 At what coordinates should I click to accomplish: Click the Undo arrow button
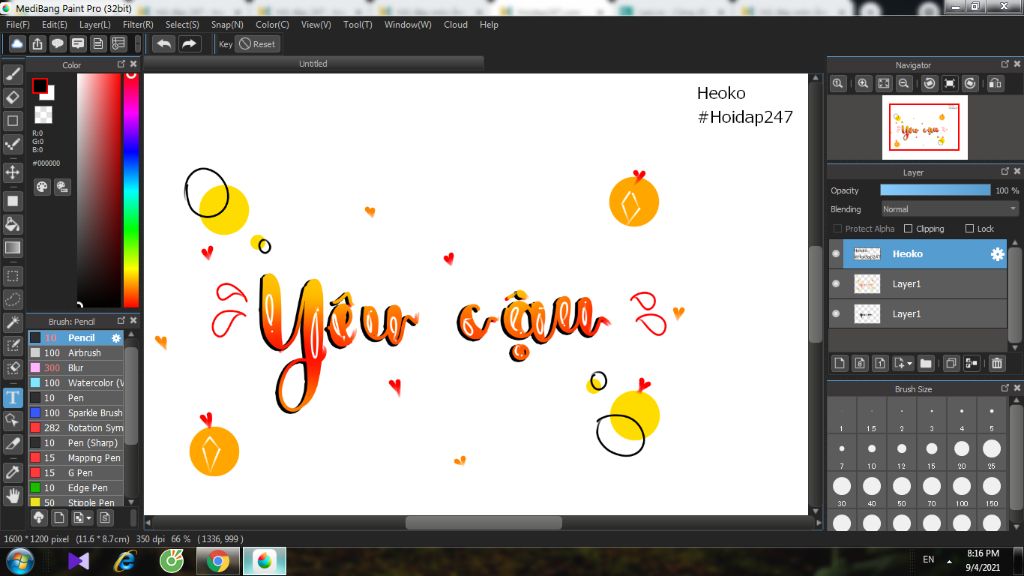(x=164, y=44)
